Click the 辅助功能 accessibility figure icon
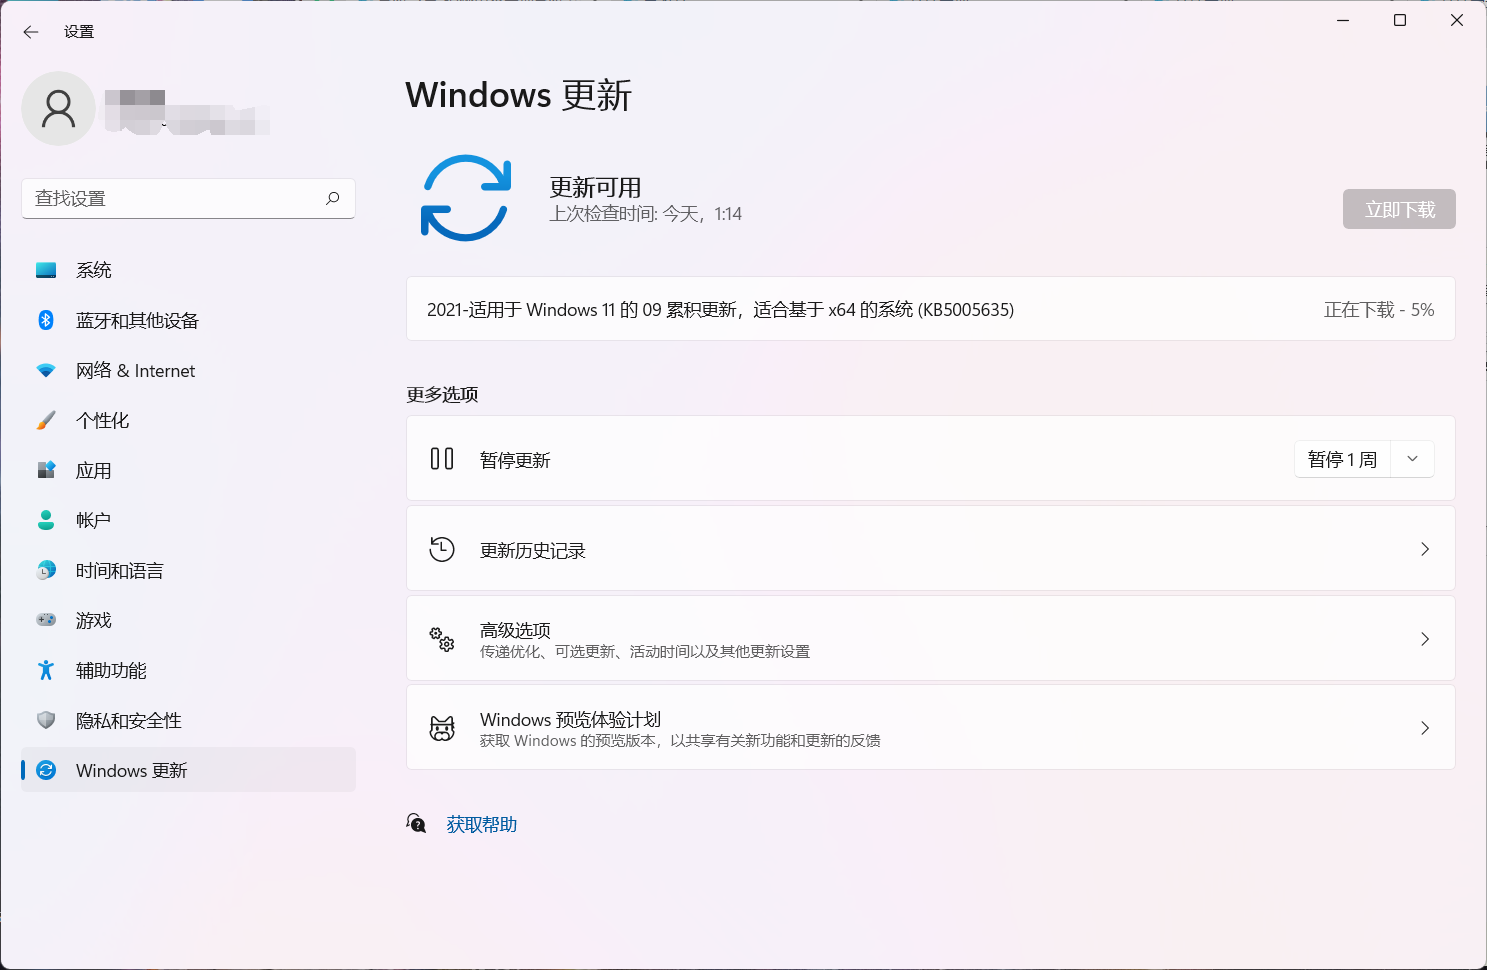 click(46, 670)
